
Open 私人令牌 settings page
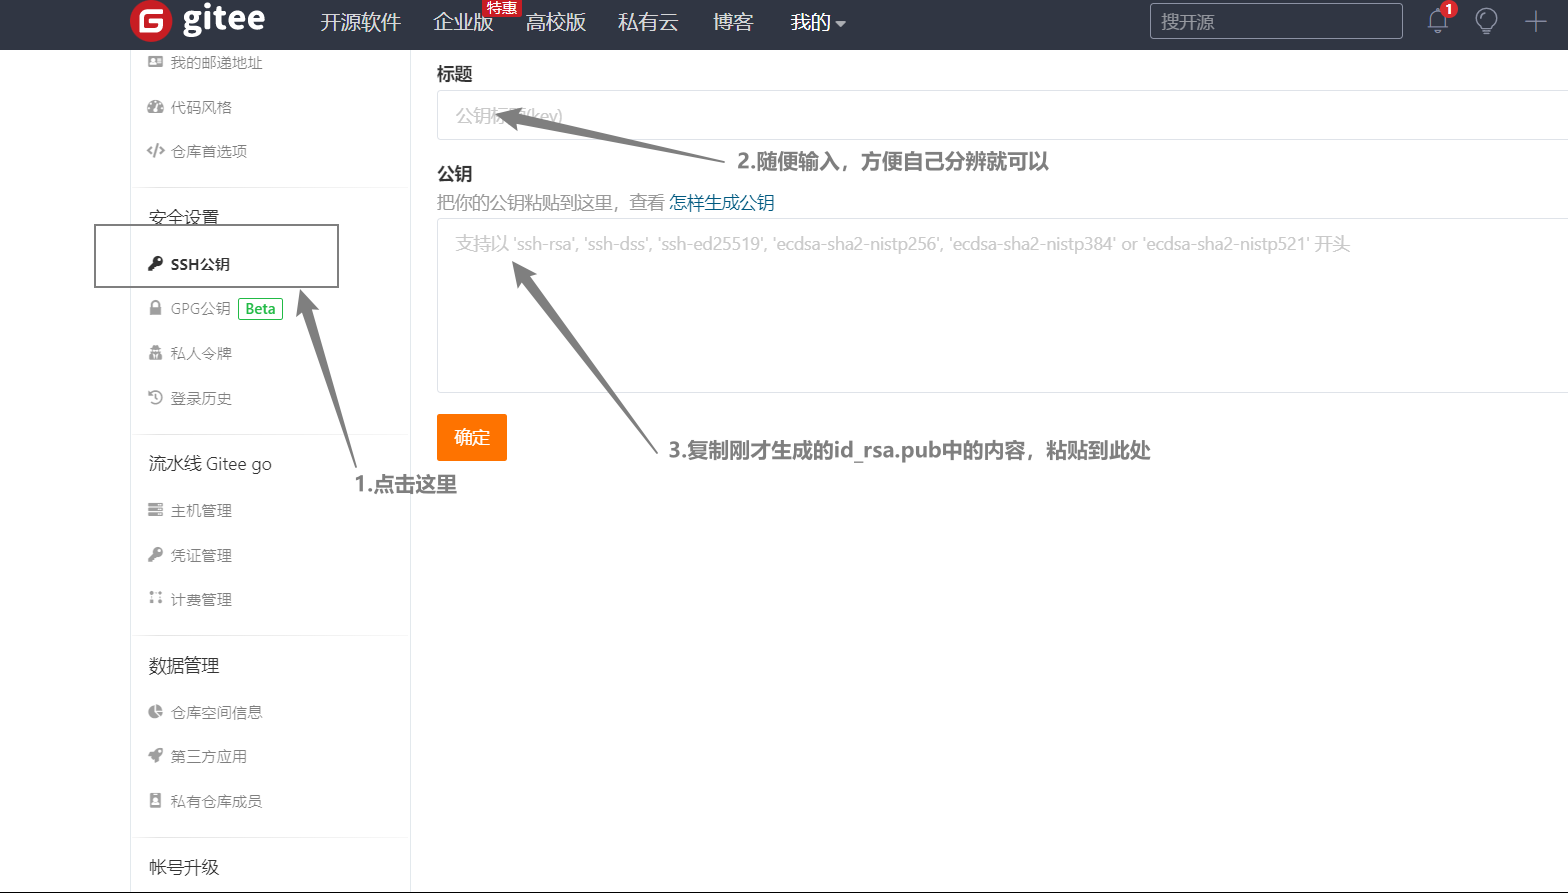pos(201,353)
